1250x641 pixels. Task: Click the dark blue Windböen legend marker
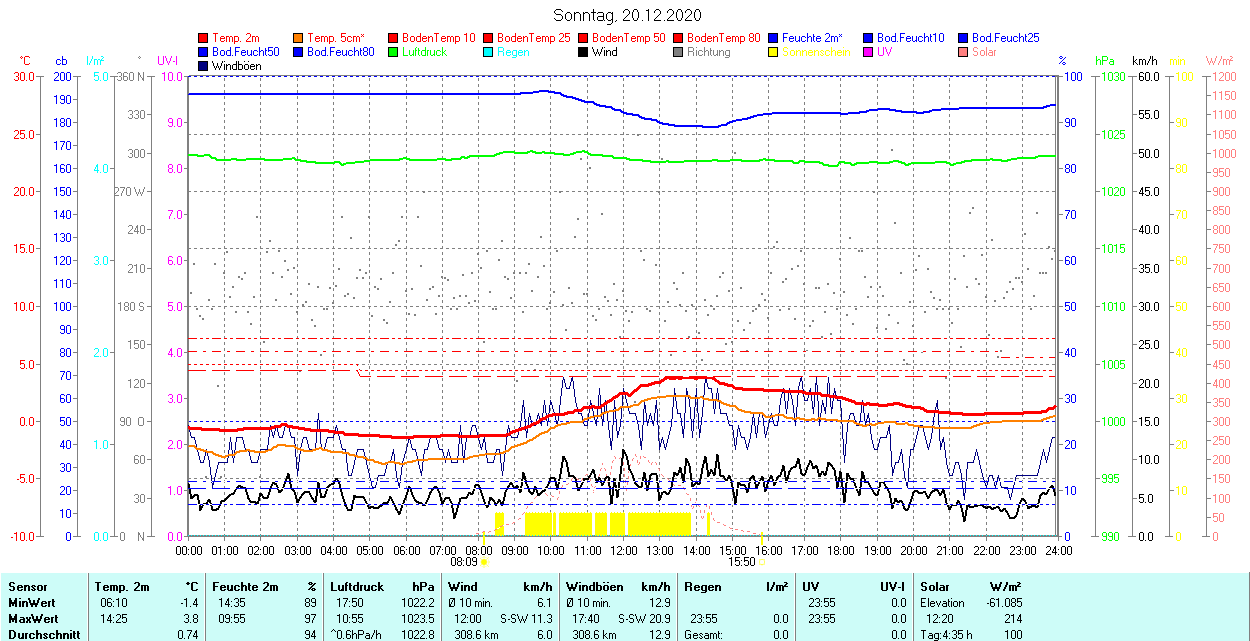(204, 66)
